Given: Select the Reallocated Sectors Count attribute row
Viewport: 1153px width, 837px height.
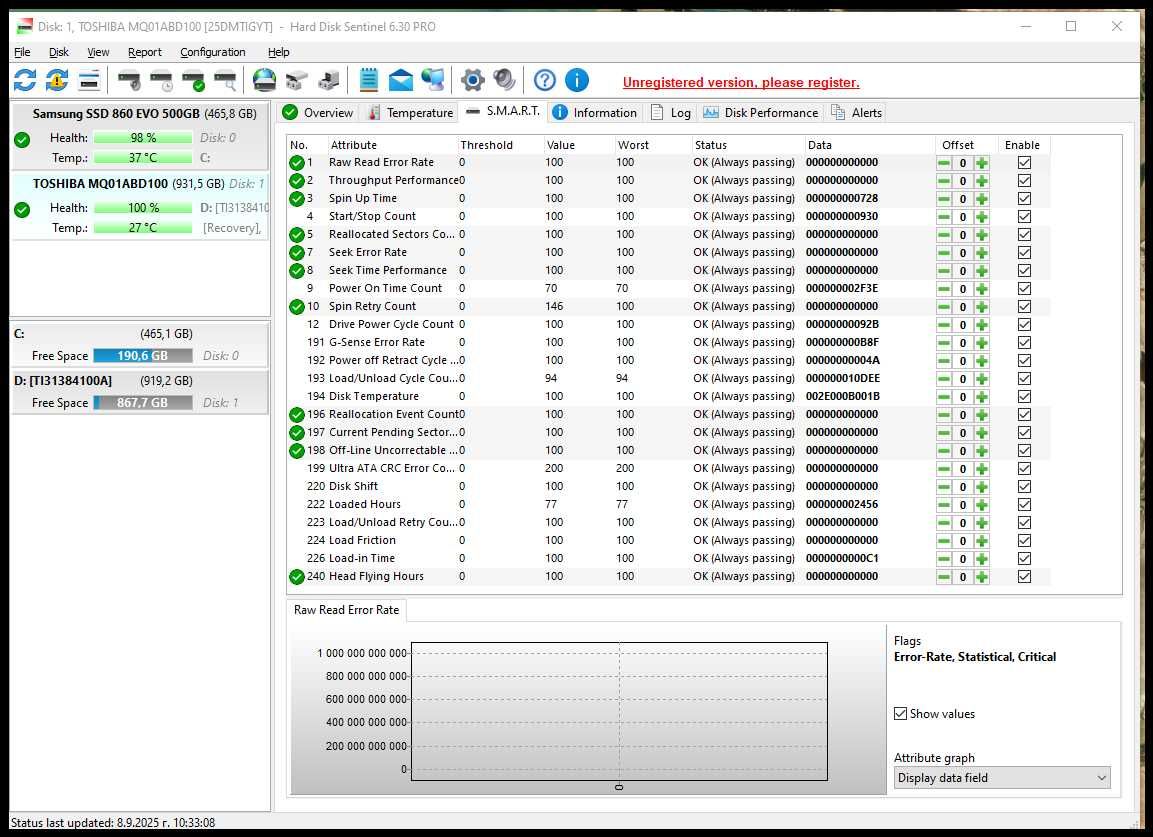Looking at the screenshot, I should point(668,235).
